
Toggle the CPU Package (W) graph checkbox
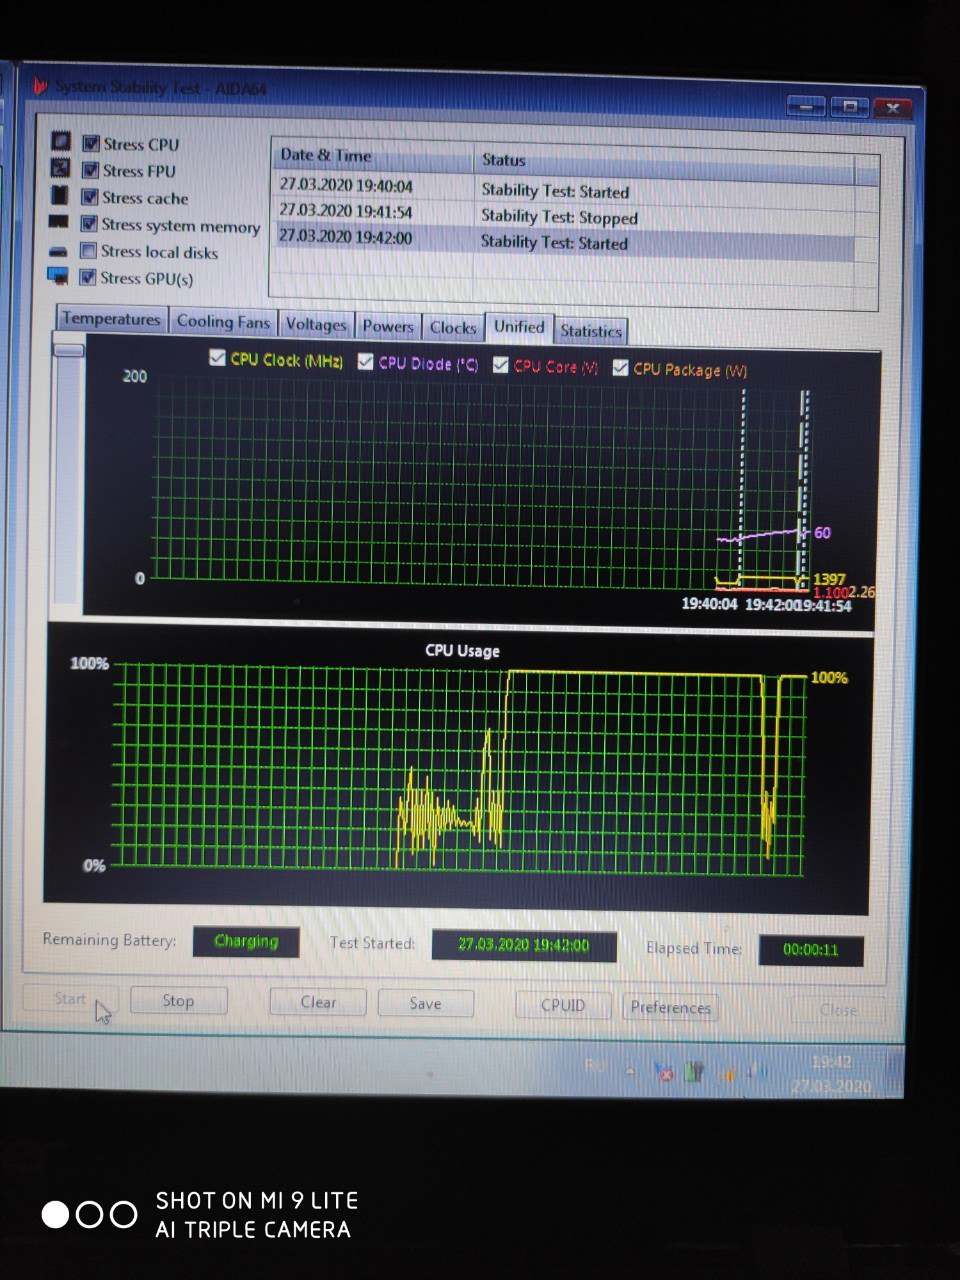pos(620,368)
